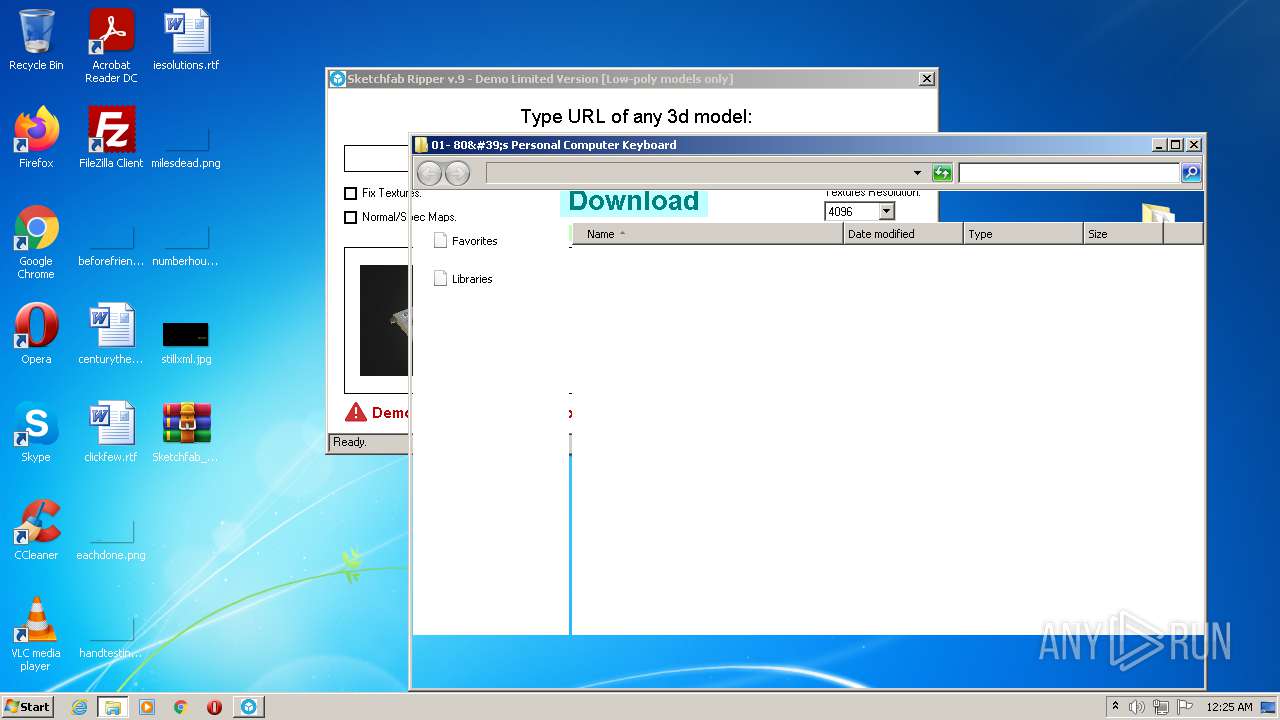Select Sketchfab WinRAR archive icon
The height and width of the screenshot is (720, 1280).
186,432
